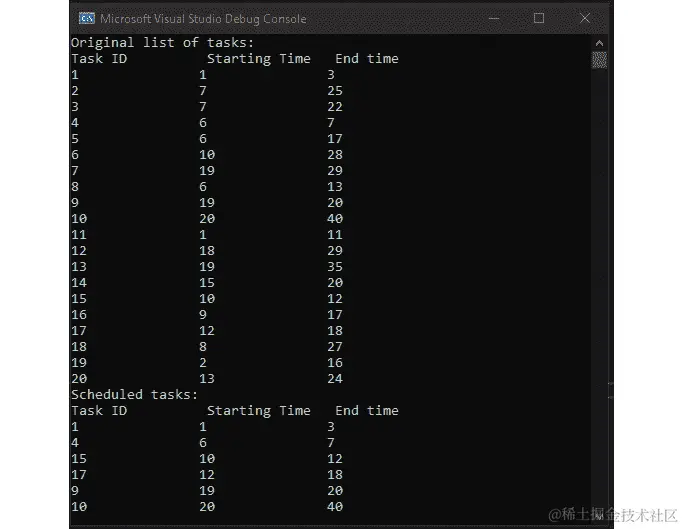Select starting time 18 of task 12
The image size is (683, 529).
click(x=207, y=251)
